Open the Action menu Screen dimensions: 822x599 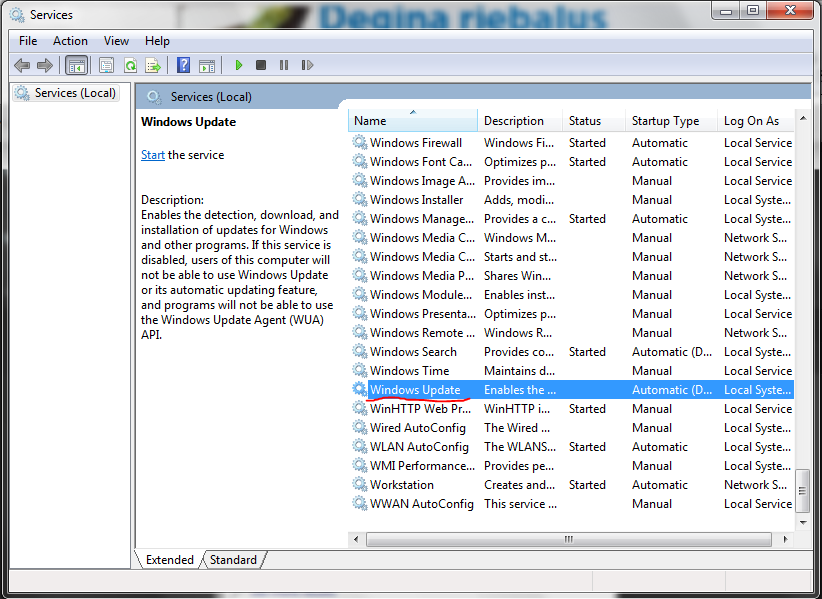coord(70,41)
